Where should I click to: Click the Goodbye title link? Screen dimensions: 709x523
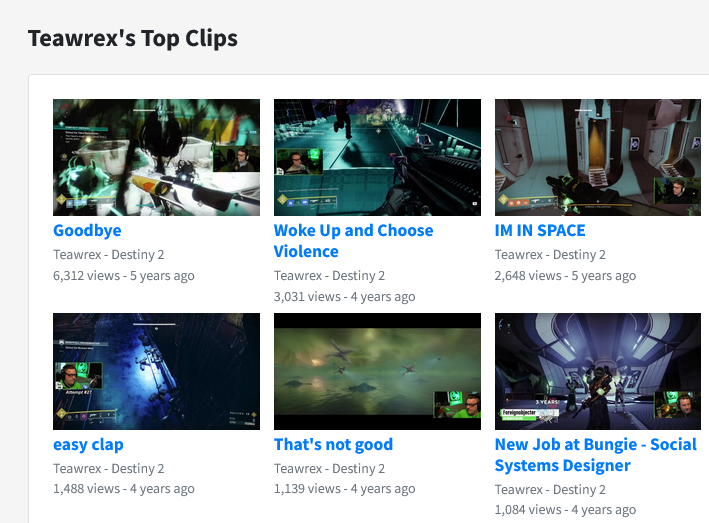tap(87, 231)
